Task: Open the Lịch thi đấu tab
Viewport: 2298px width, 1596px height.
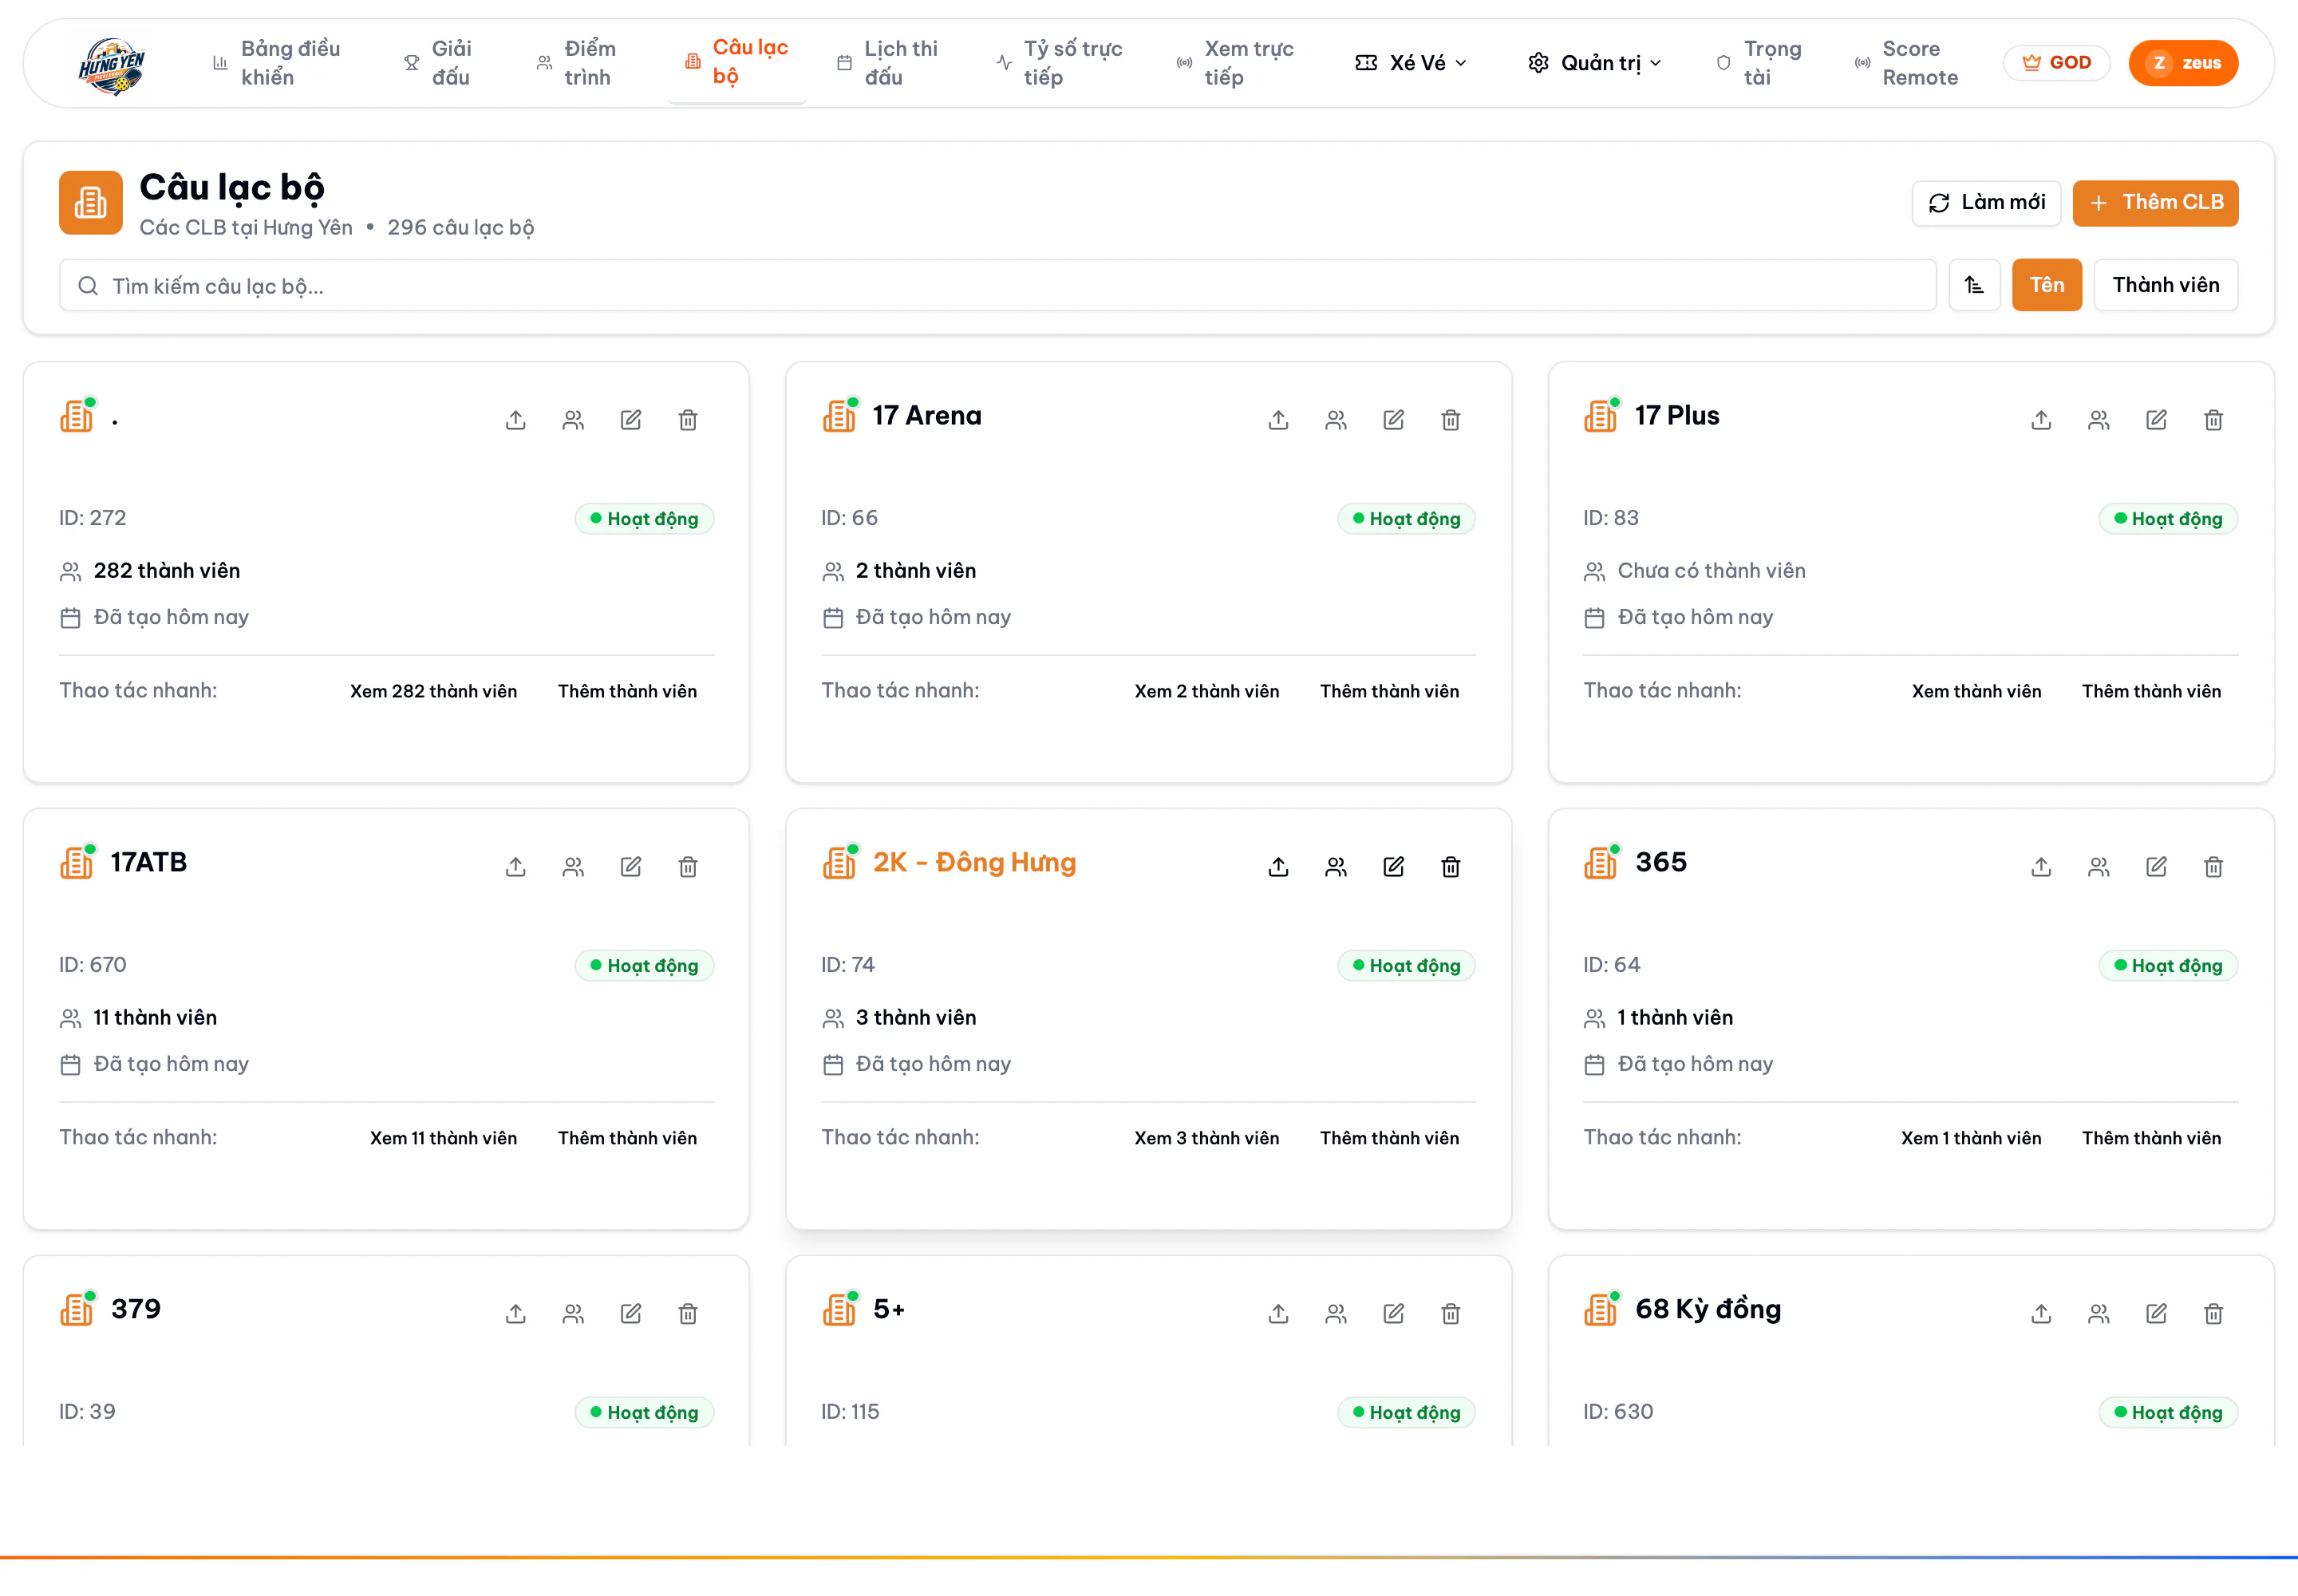Action: (x=887, y=63)
